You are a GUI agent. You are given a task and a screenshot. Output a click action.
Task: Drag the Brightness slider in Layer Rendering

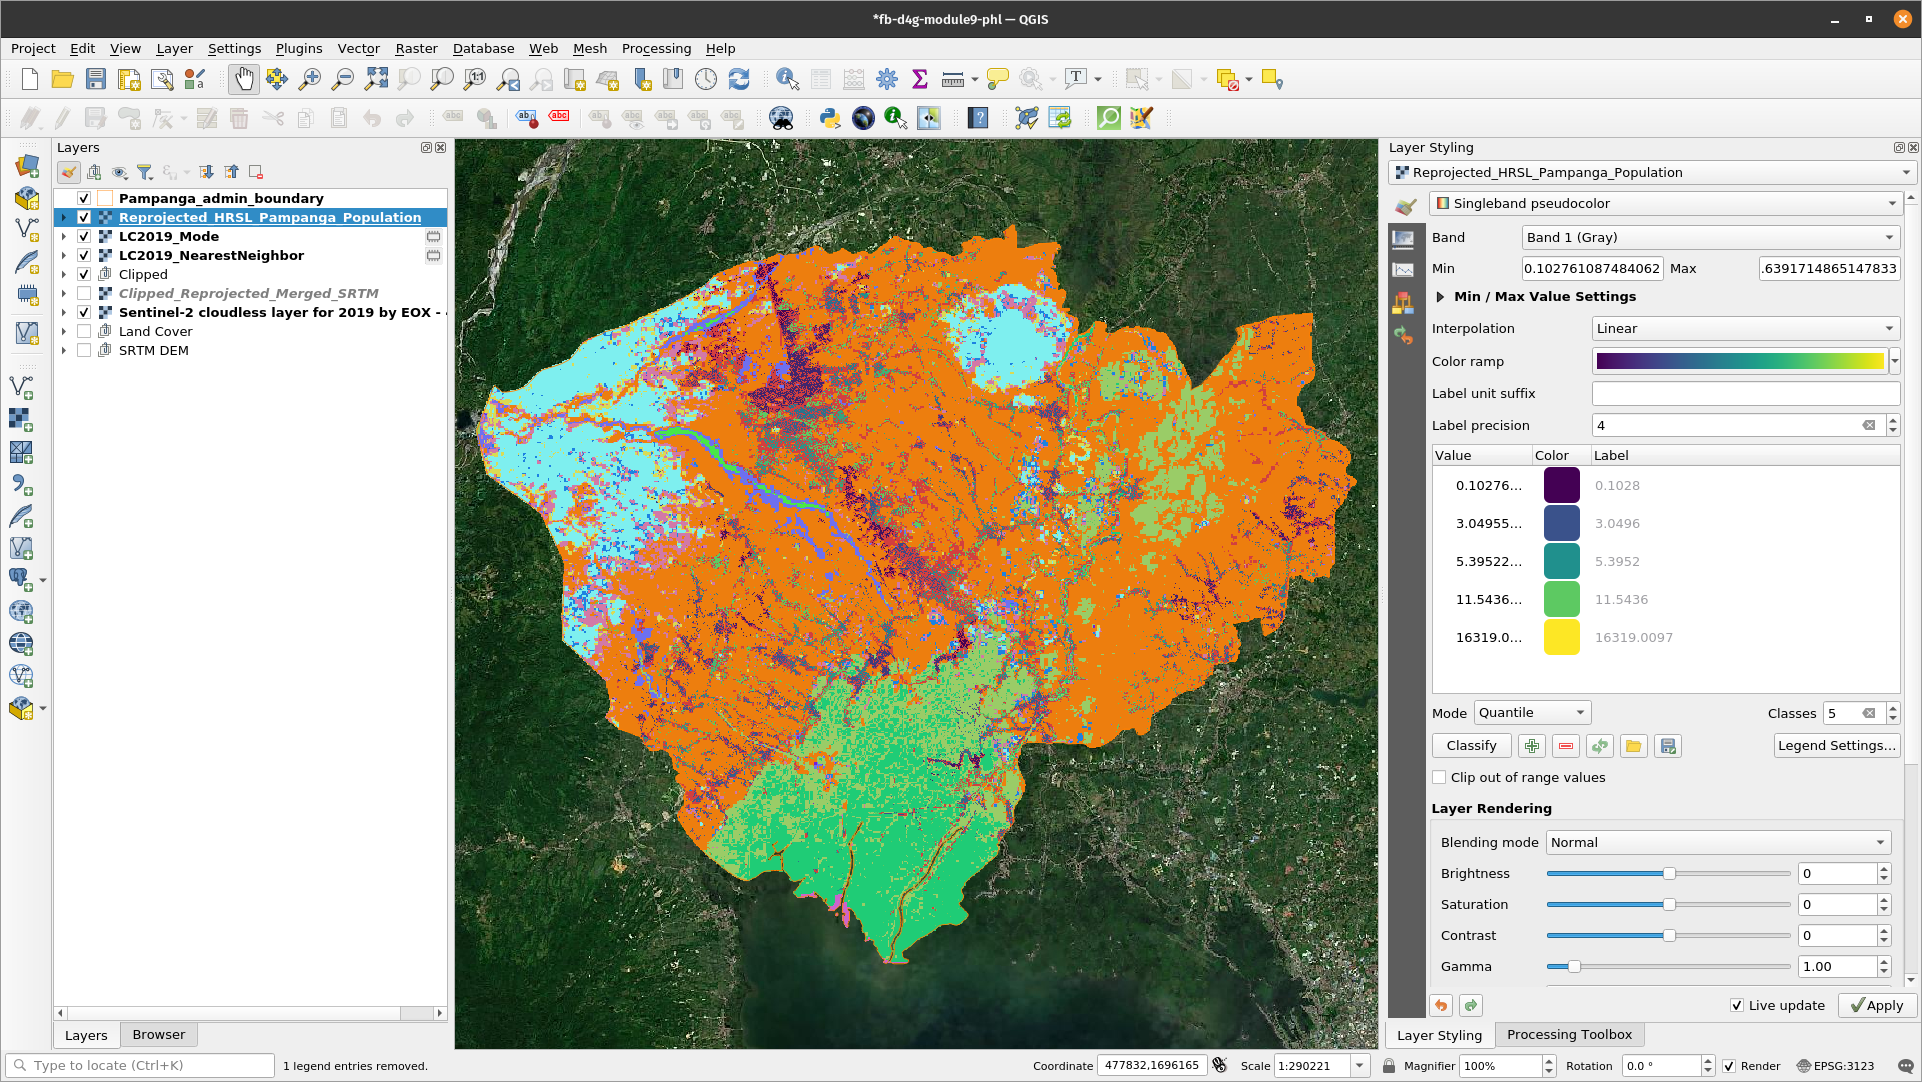tap(1667, 874)
